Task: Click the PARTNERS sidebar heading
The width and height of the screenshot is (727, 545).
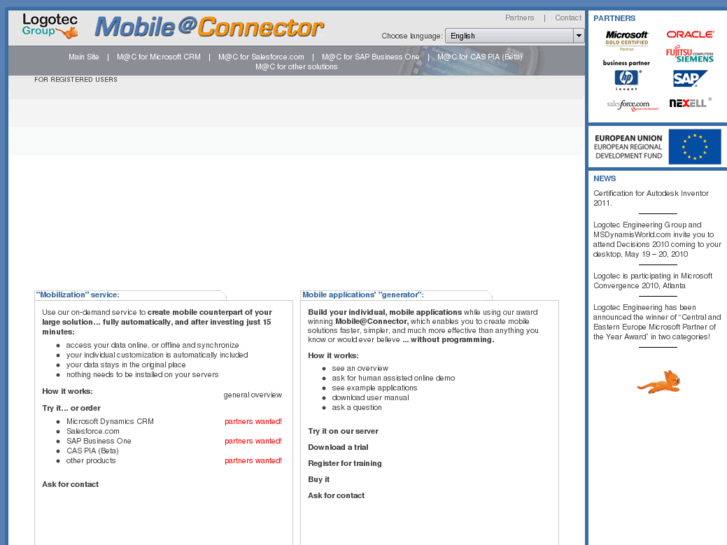Action: point(614,18)
